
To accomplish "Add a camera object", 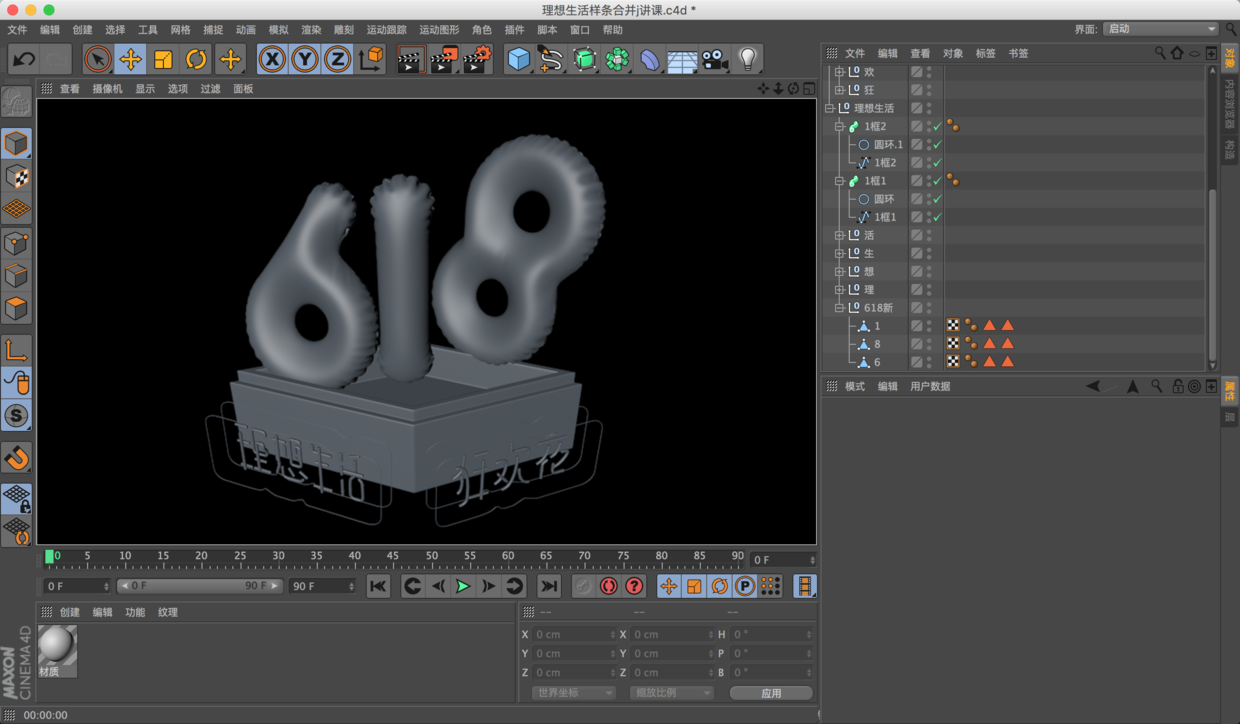I will [715, 59].
